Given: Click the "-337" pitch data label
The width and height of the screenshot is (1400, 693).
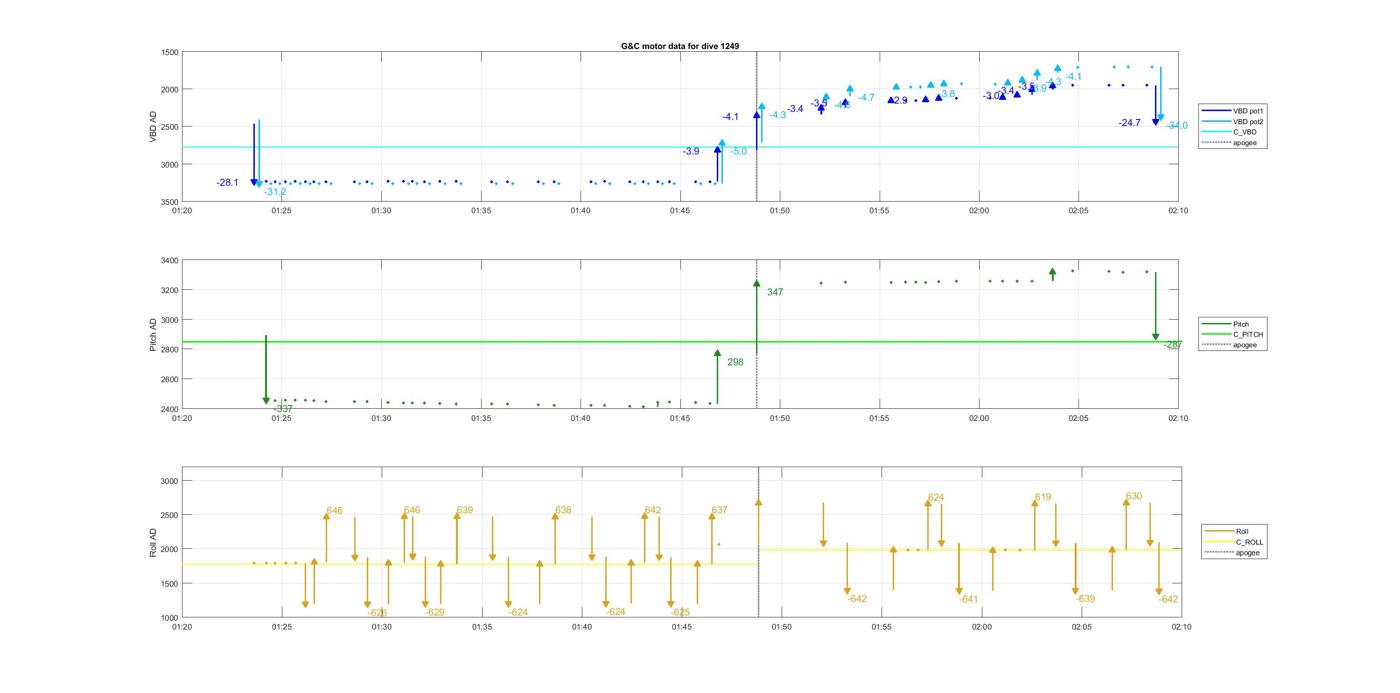Looking at the screenshot, I should tap(283, 409).
